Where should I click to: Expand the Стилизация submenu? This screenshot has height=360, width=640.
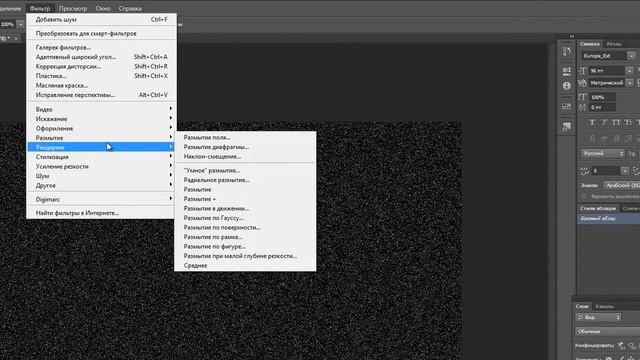pos(102,157)
